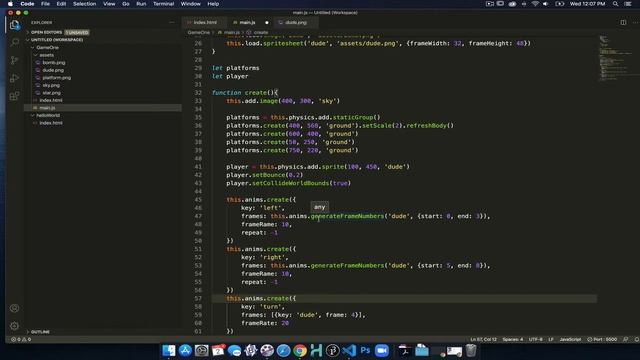Open the File menu
The width and height of the screenshot is (640, 360).
(x=45, y=4)
